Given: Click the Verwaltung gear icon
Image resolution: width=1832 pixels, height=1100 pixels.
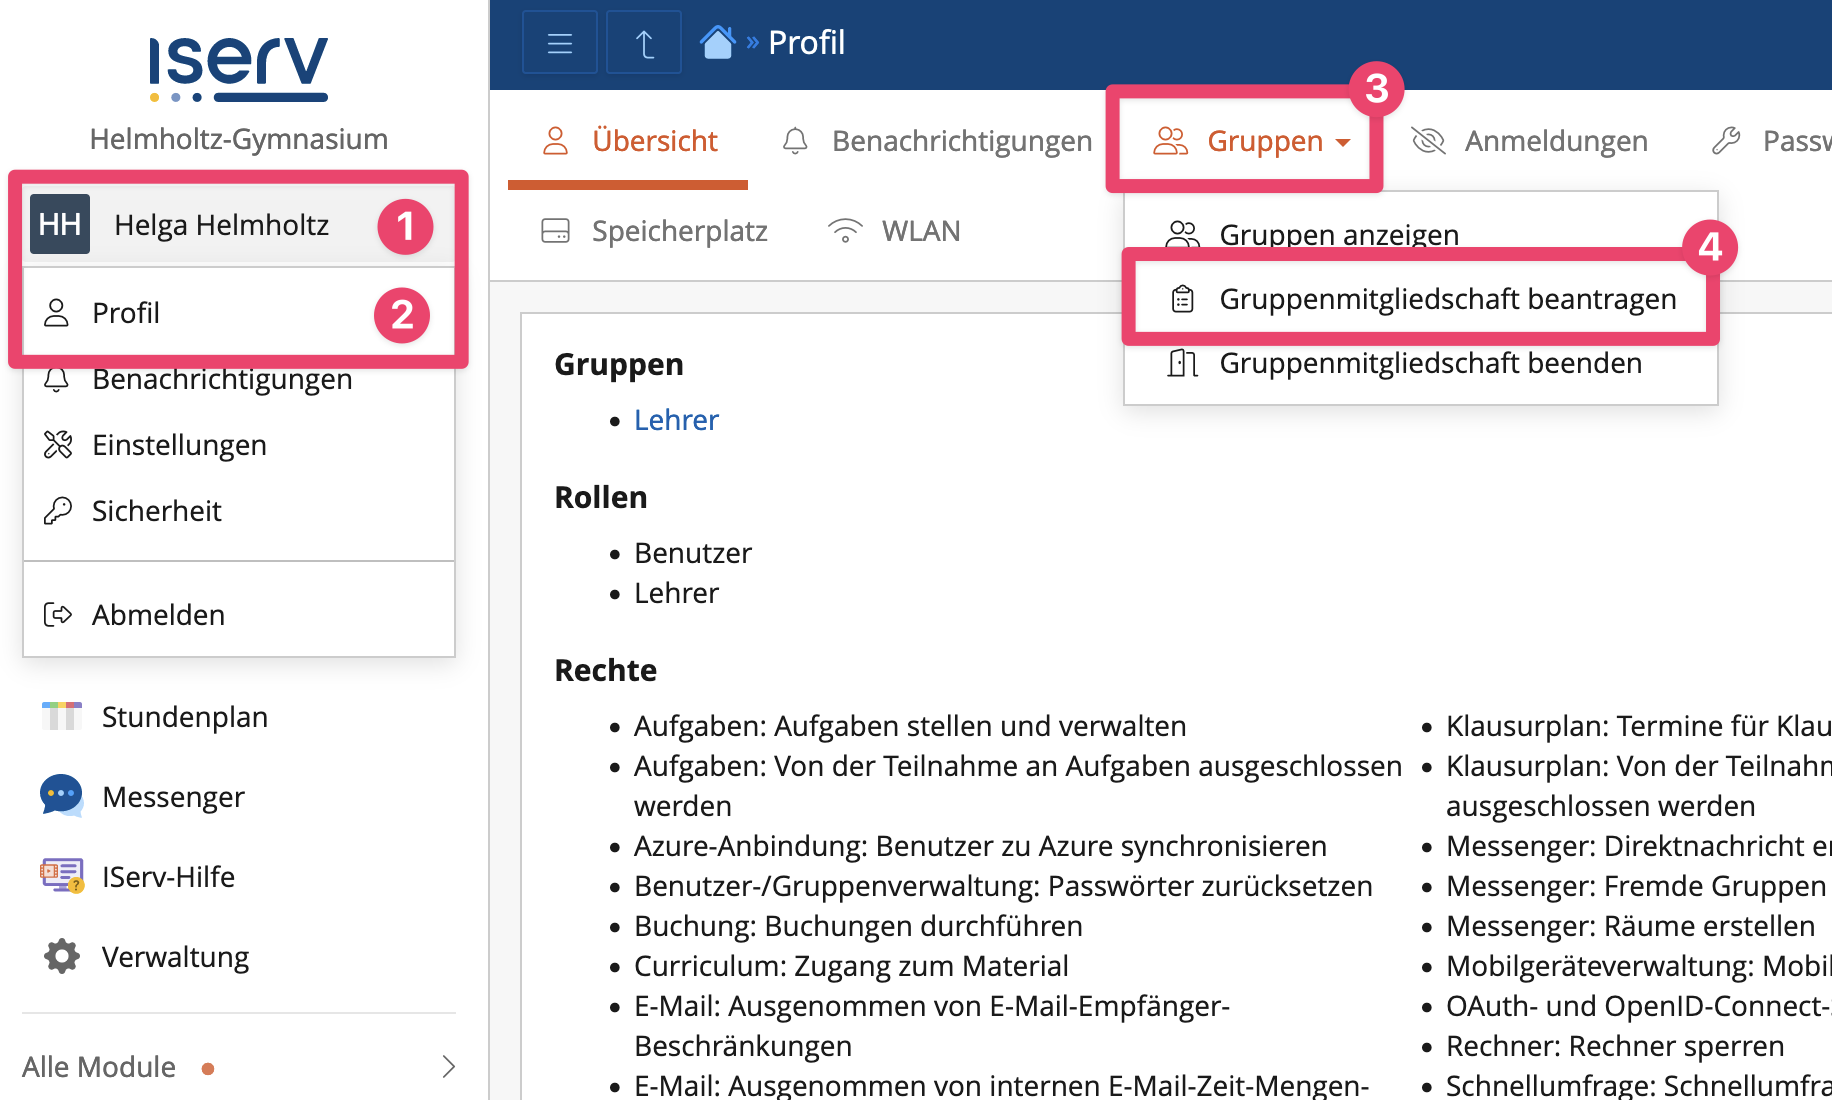Looking at the screenshot, I should click(61, 956).
